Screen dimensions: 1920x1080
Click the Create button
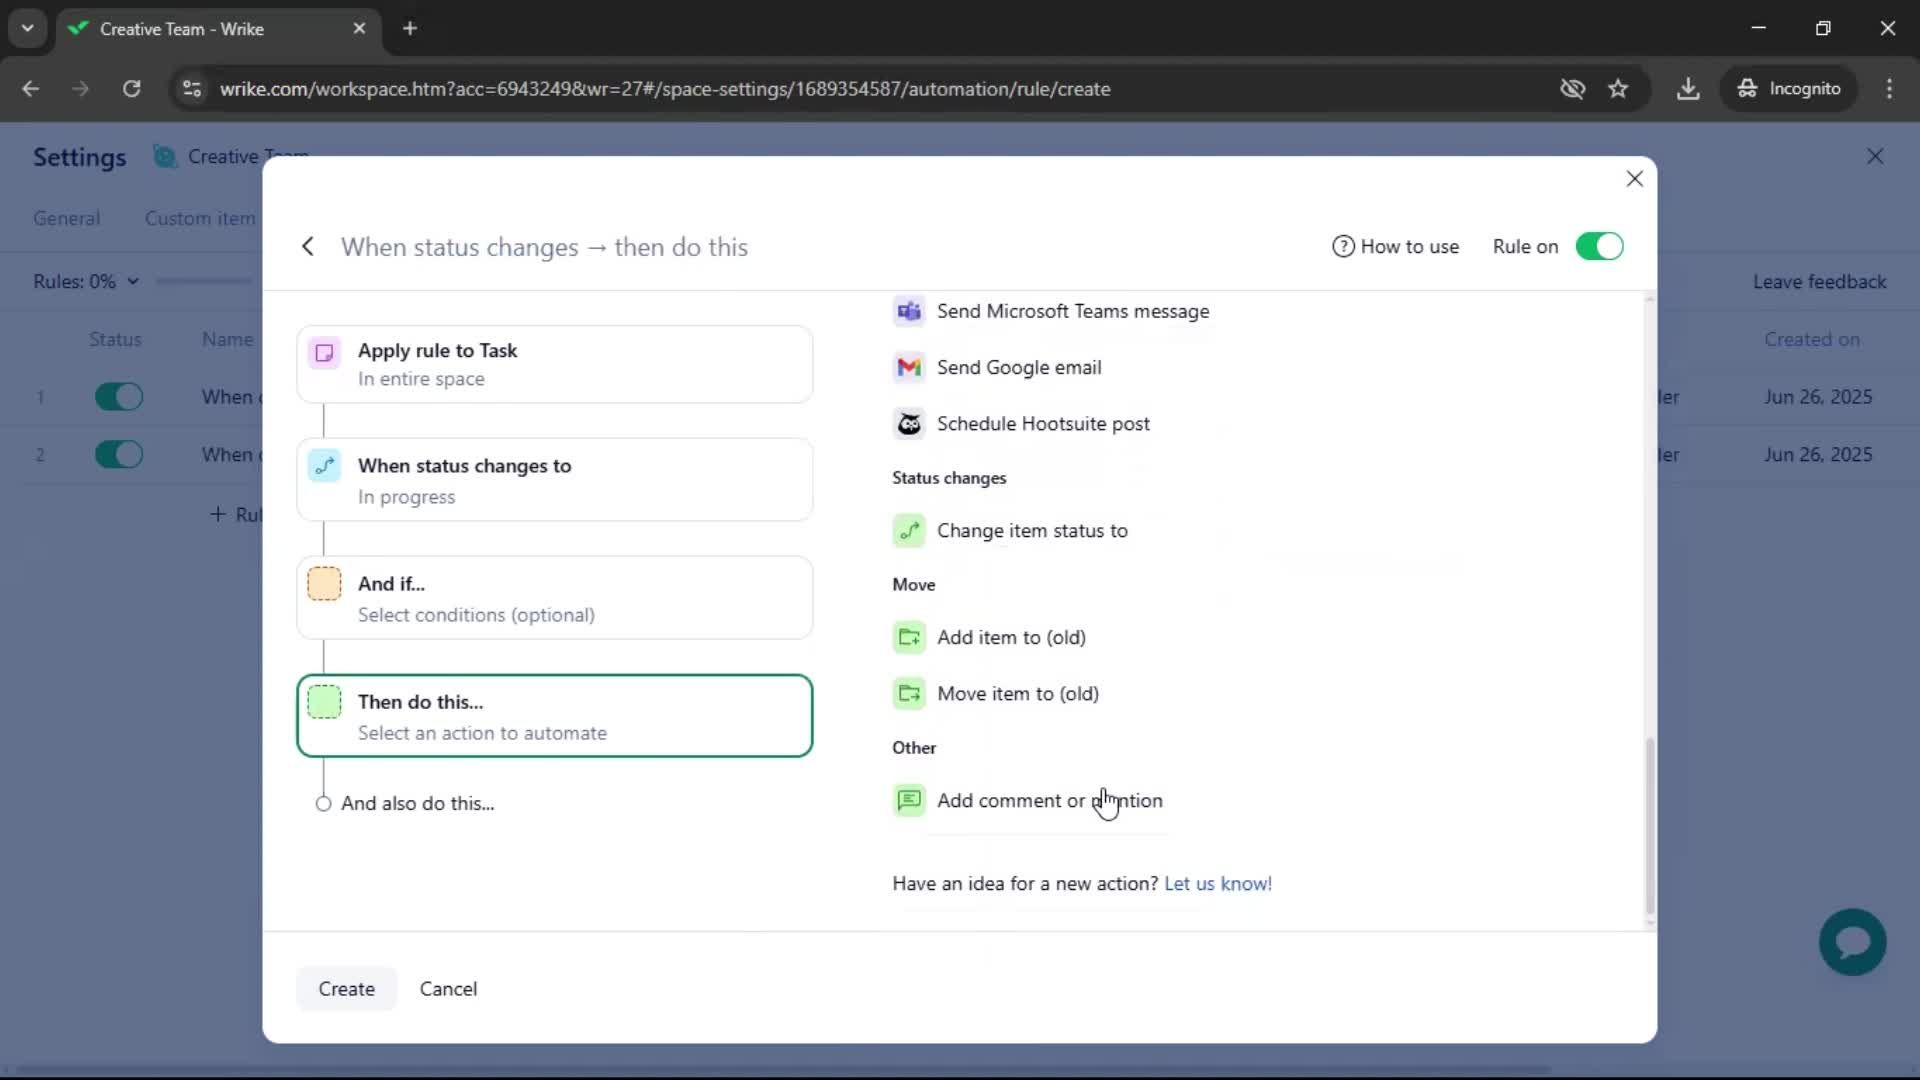coord(346,989)
